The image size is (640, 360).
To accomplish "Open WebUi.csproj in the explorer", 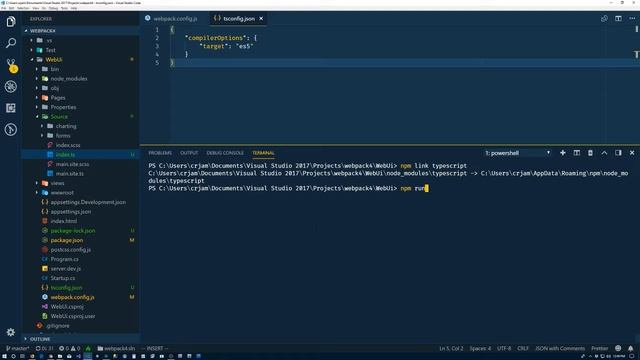I will tap(80, 307).
